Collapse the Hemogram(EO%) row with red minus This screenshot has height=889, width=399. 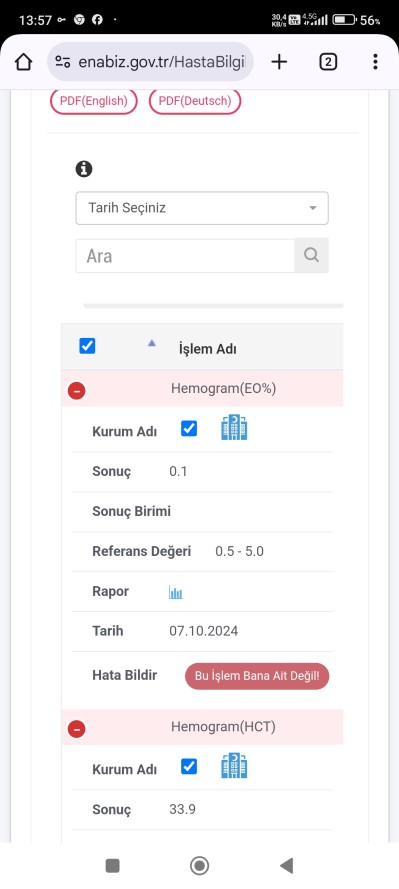pos(77,391)
